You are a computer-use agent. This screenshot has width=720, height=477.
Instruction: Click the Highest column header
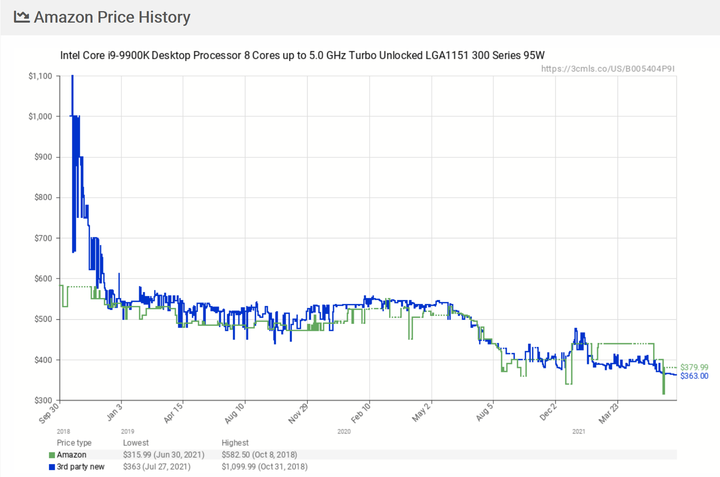(x=235, y=443)
